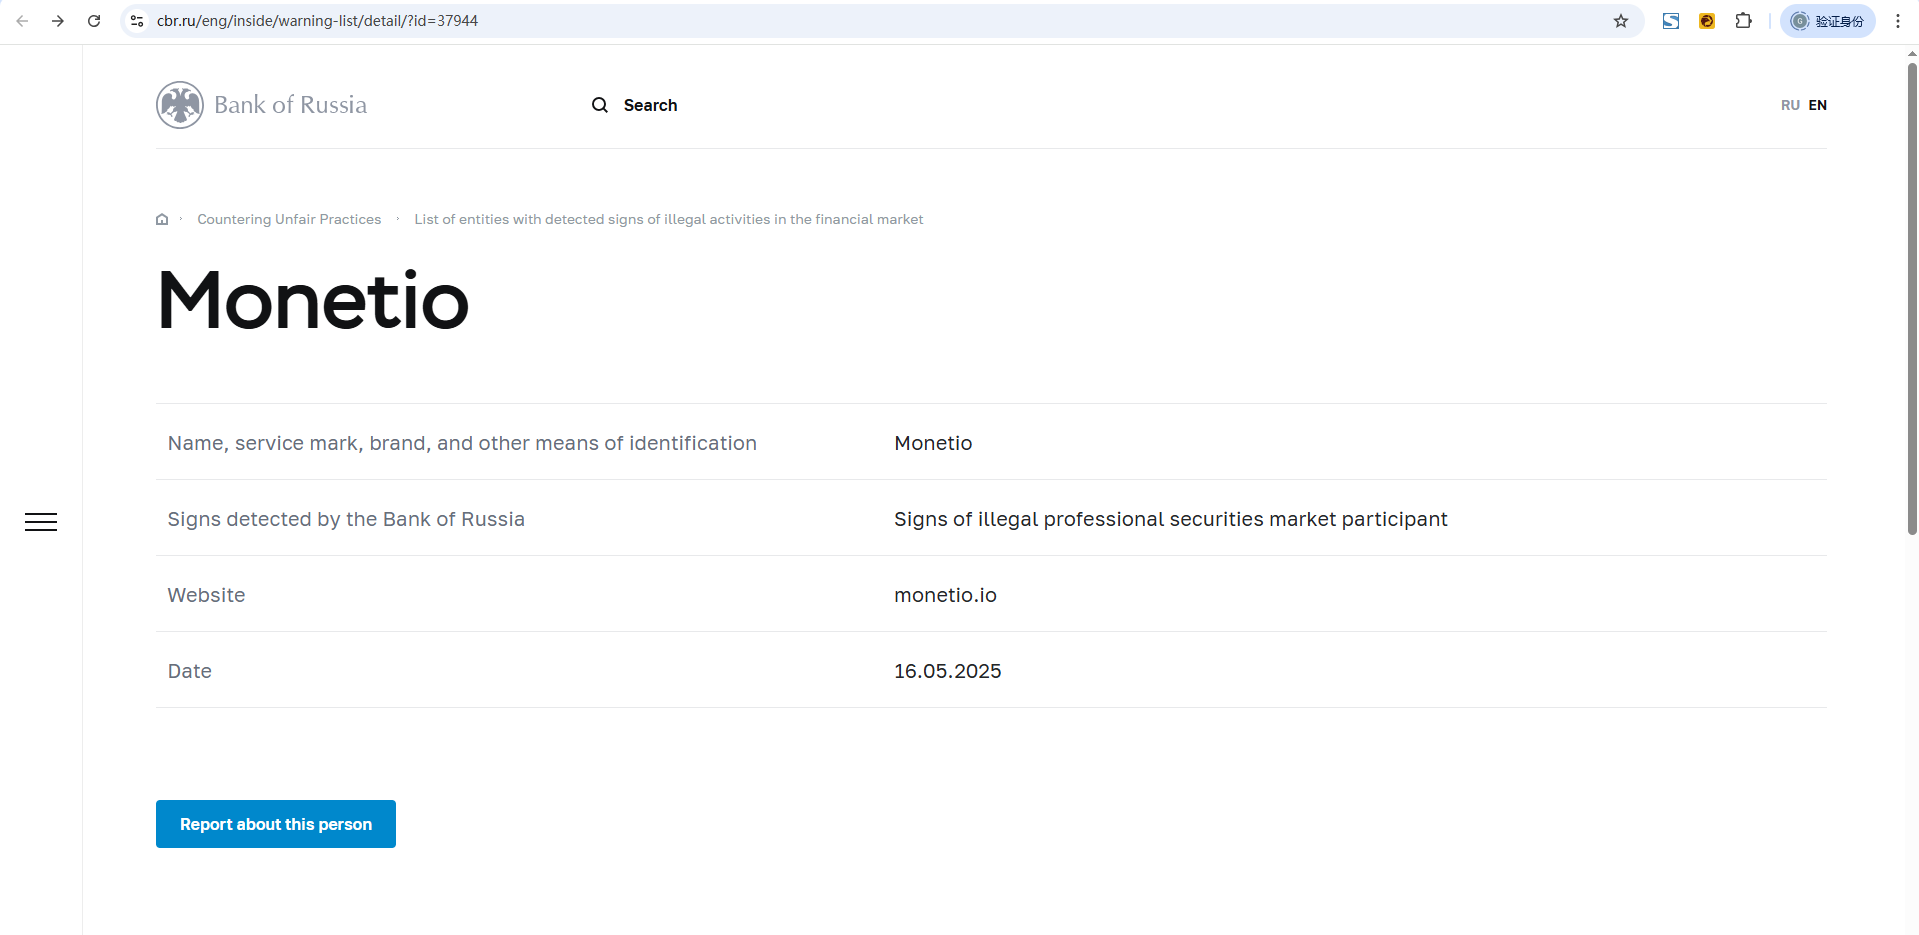Click the address bar URL field
Viewport: 1919px width, 935px height.
pyautogui.click(x=800, y=21)
